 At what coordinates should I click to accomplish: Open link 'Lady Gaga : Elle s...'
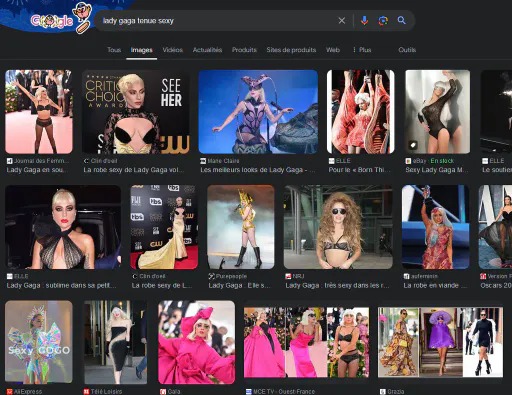pyautogui.click(x=239, y=286)
